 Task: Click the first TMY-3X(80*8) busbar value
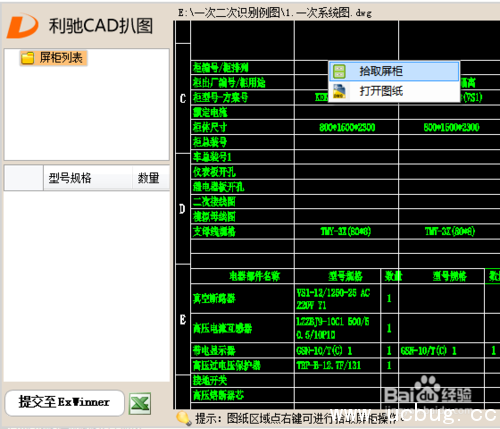[x=346, y=231]
